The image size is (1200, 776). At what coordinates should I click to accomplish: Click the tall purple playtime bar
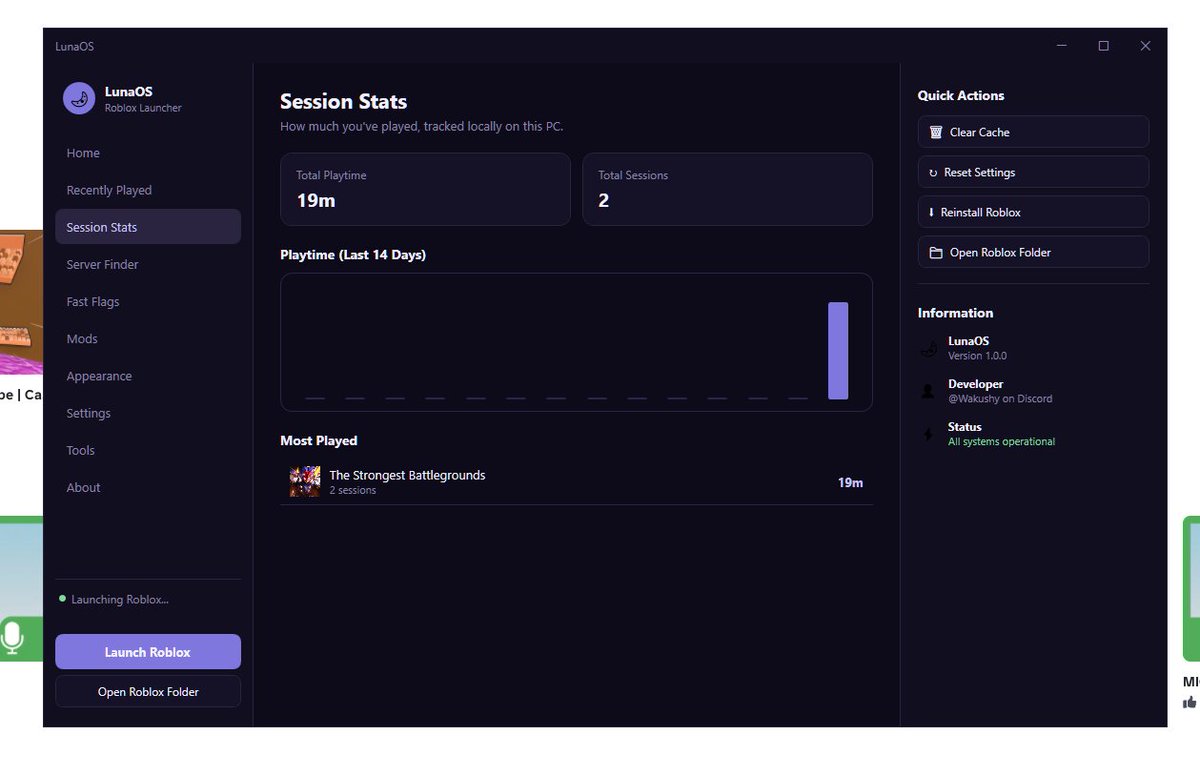pos(838,351)
